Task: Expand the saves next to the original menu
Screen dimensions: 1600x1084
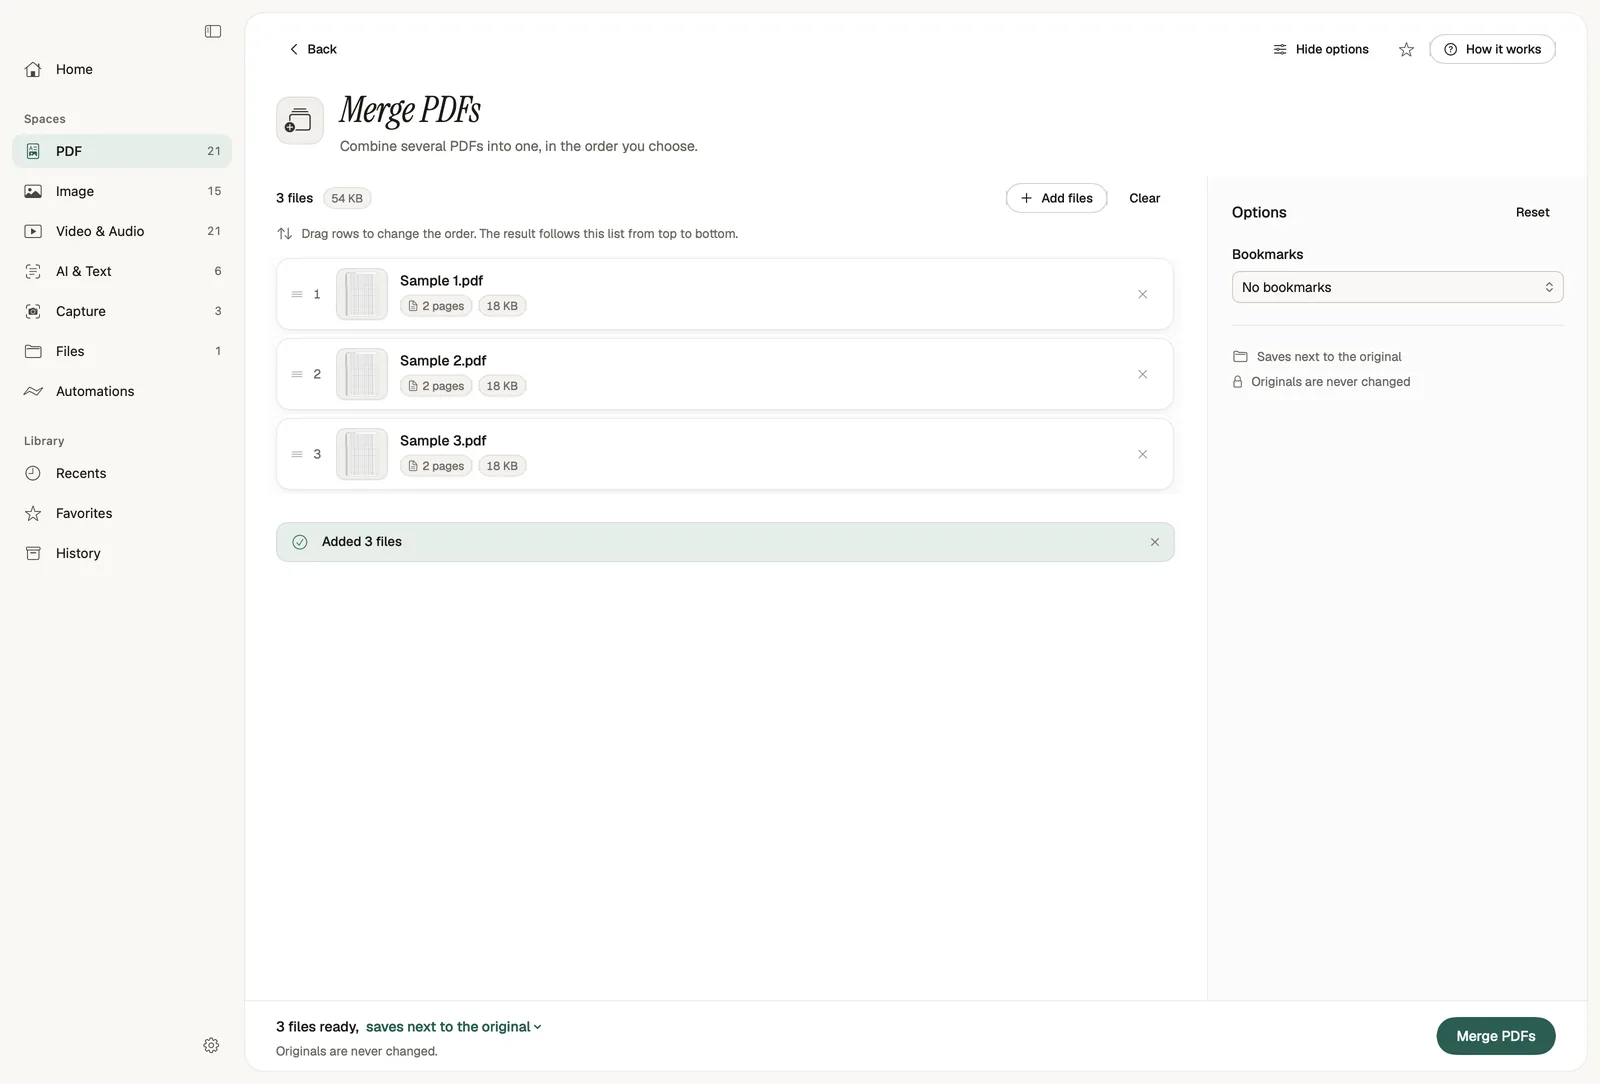Action: [453, 1027]
